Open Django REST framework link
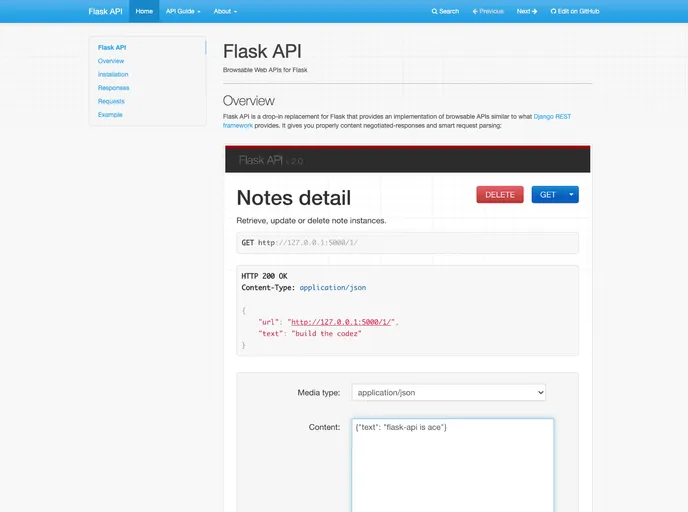Viewport: 688px width, 512px height. click(x=552, y=117)
